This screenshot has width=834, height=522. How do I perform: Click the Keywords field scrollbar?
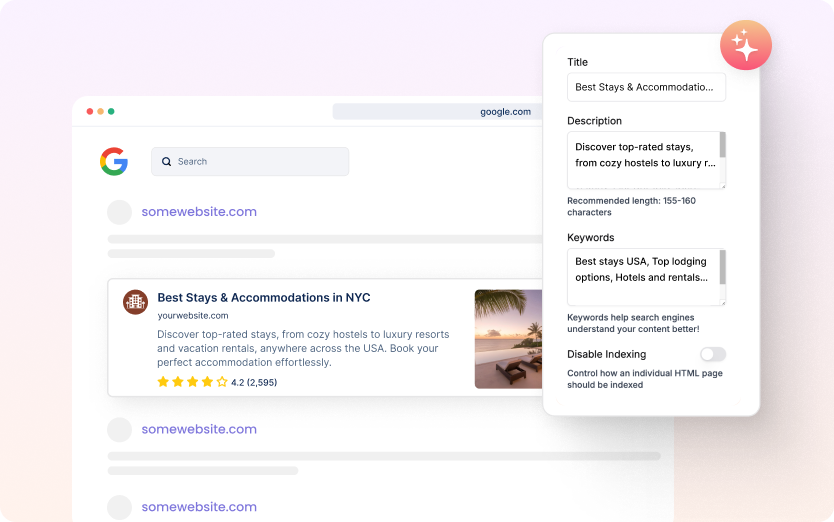722,265
